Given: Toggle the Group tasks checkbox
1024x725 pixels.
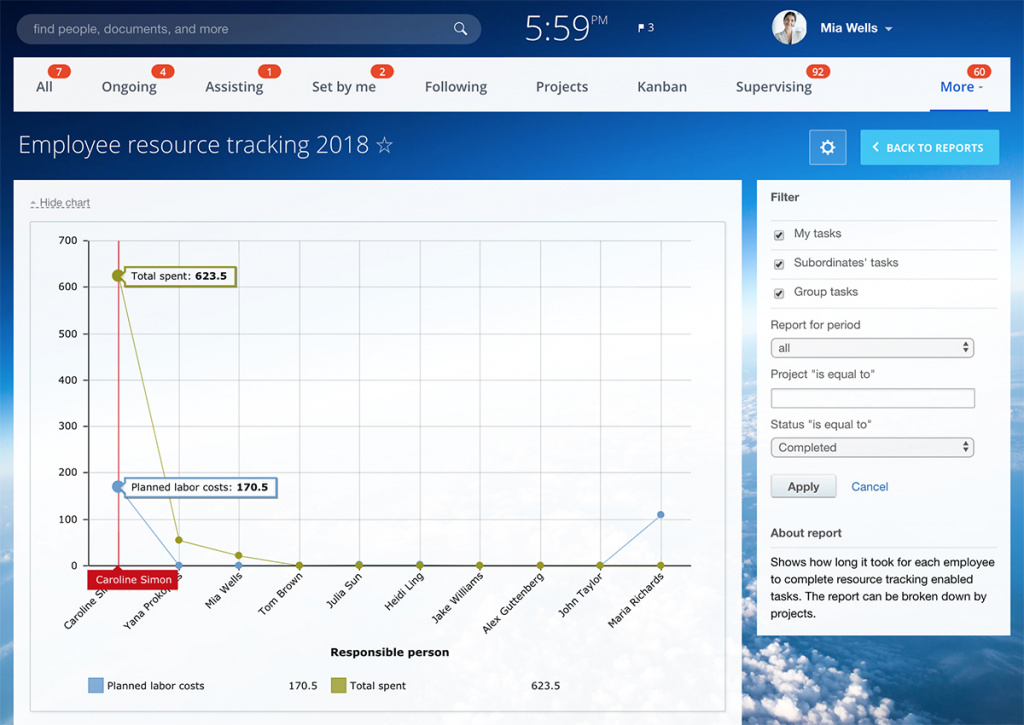Looking at the screenshot, I should (779, 293).
